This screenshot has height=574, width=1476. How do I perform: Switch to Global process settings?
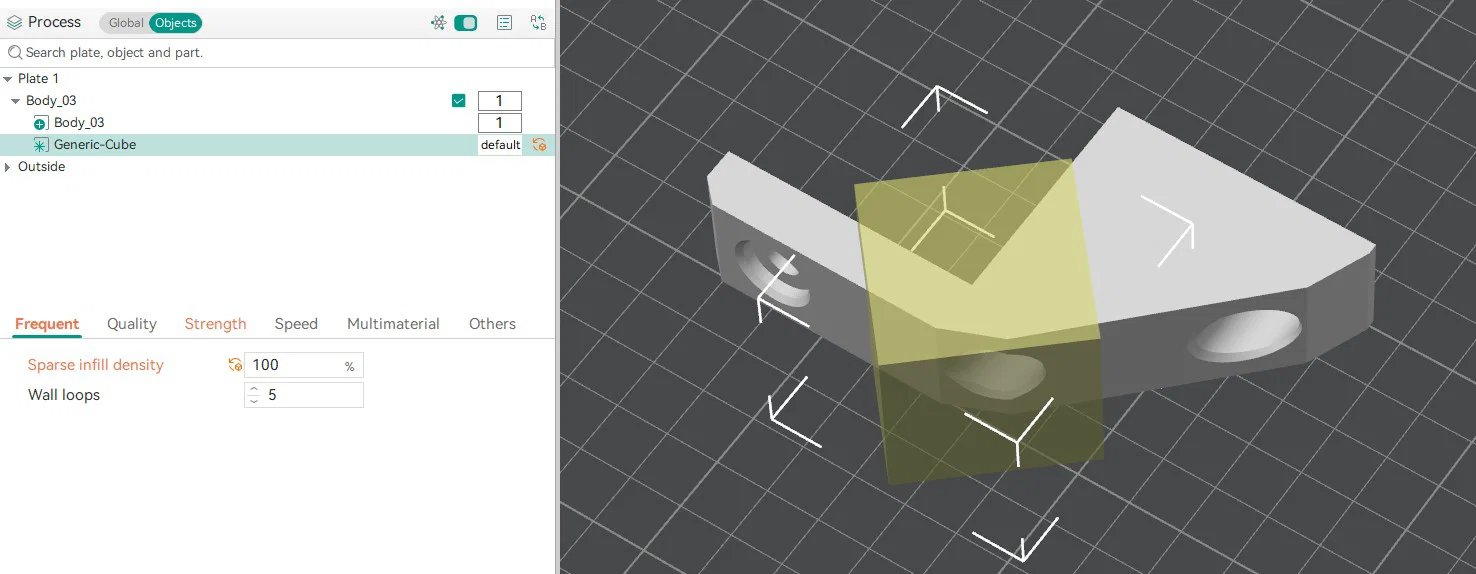click(x=126, y=23)
